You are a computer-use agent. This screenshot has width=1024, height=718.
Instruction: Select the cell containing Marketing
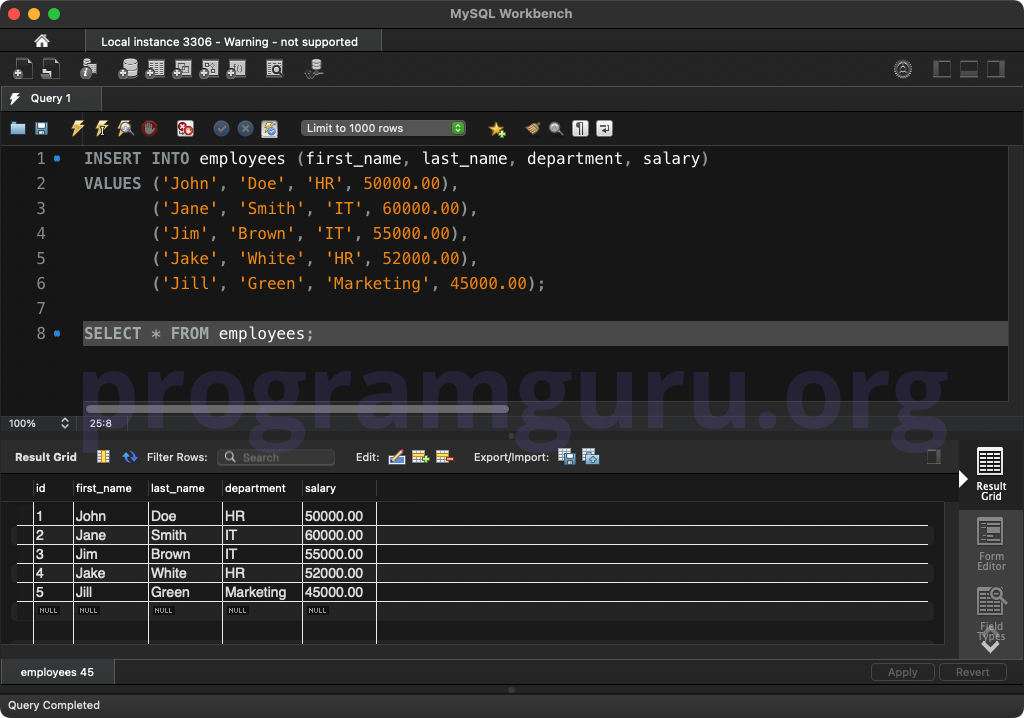[263, 592]
